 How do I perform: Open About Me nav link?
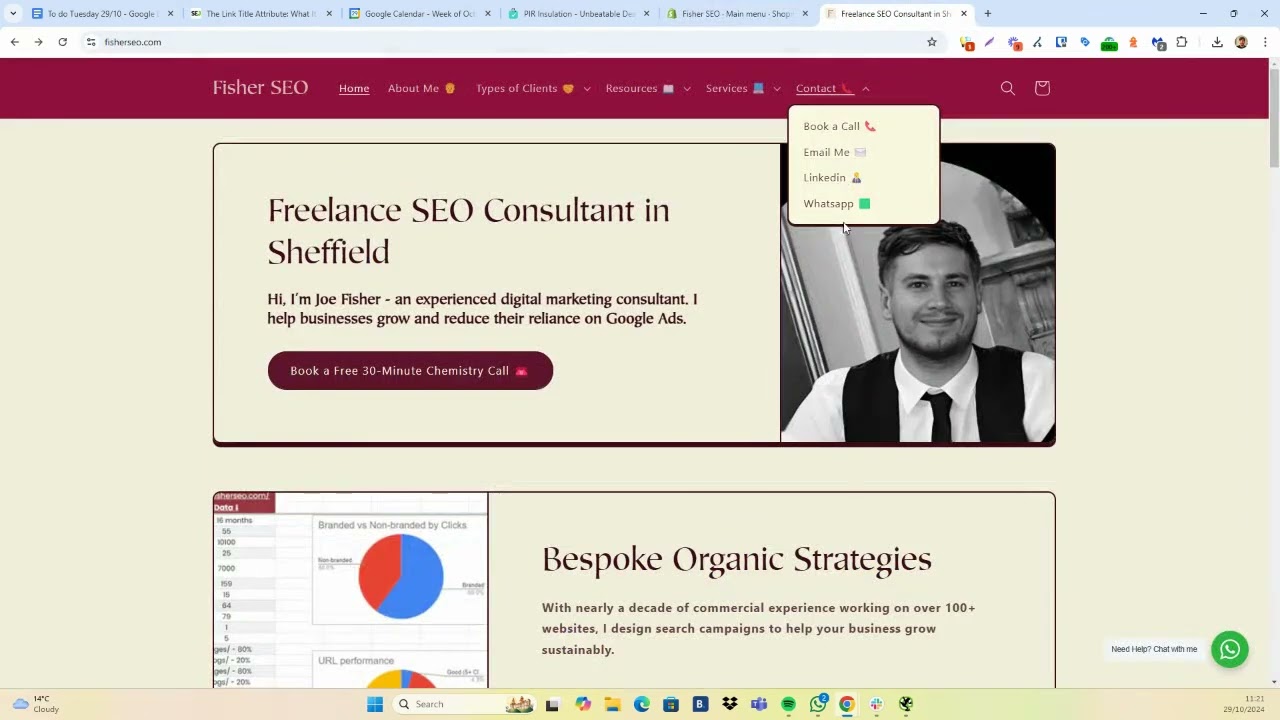pyautogui.click(x=422, y=88)
